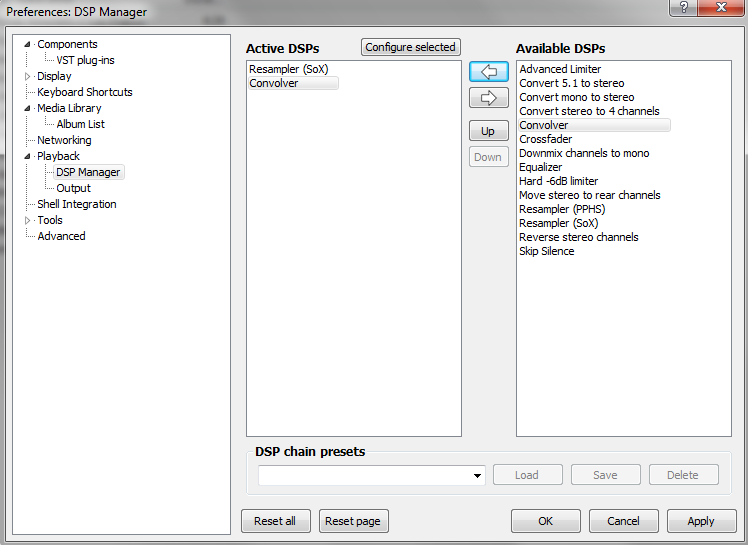Select Playback in the tree
Screen dimensions: 748x545
tap(58, 156)
